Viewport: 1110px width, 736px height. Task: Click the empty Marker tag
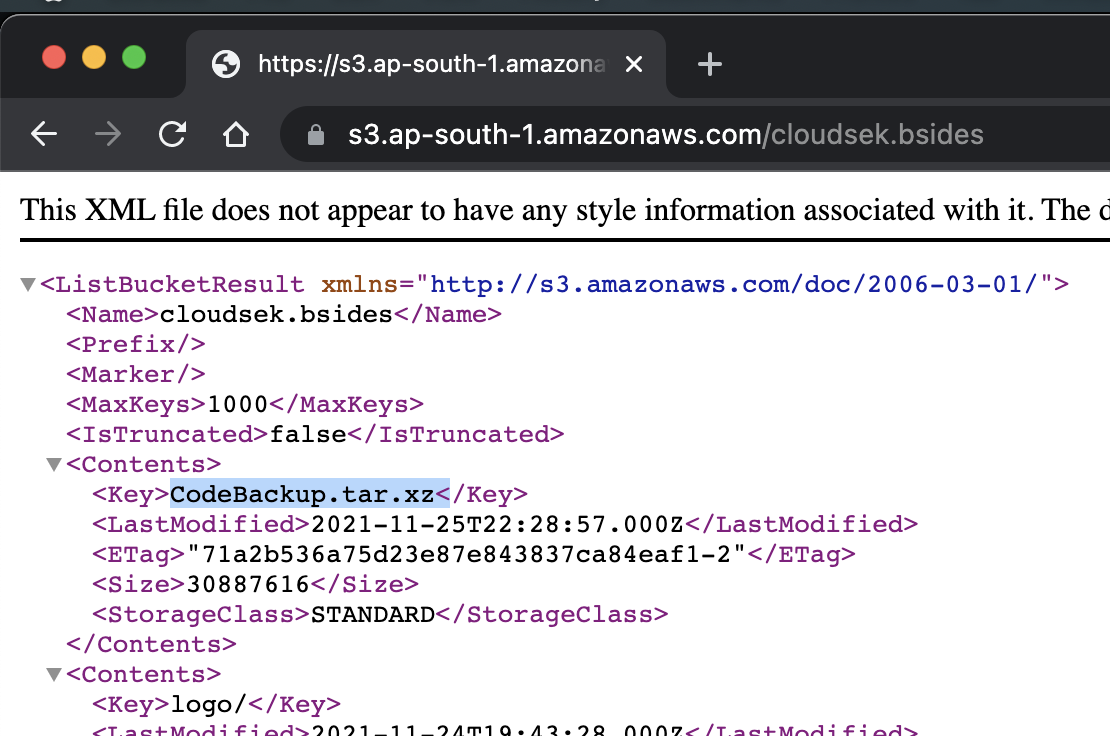[136, 374]
